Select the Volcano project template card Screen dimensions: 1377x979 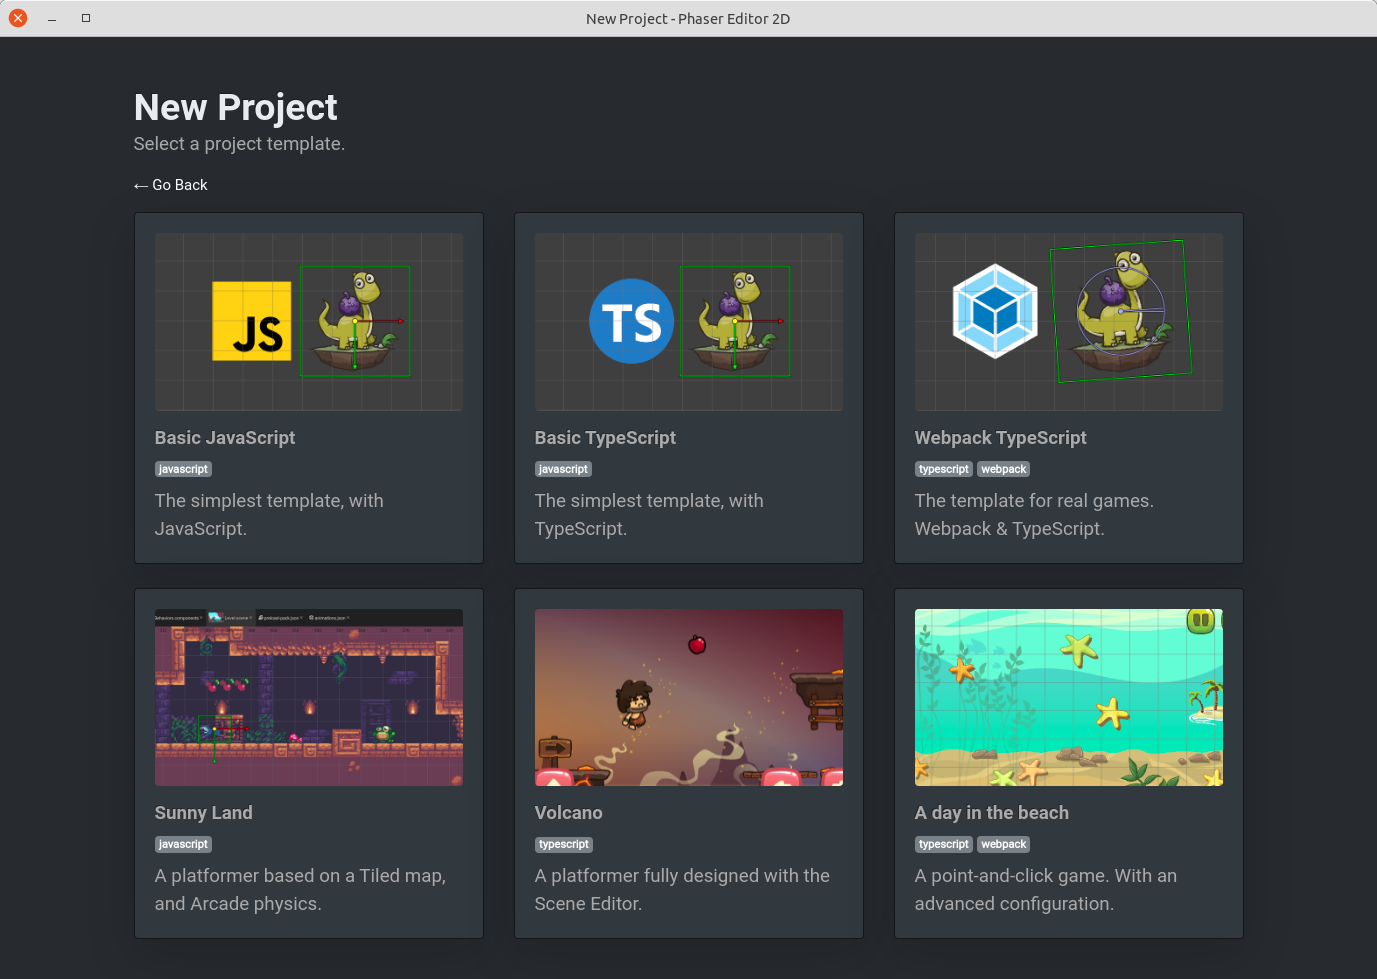[688, 763]
